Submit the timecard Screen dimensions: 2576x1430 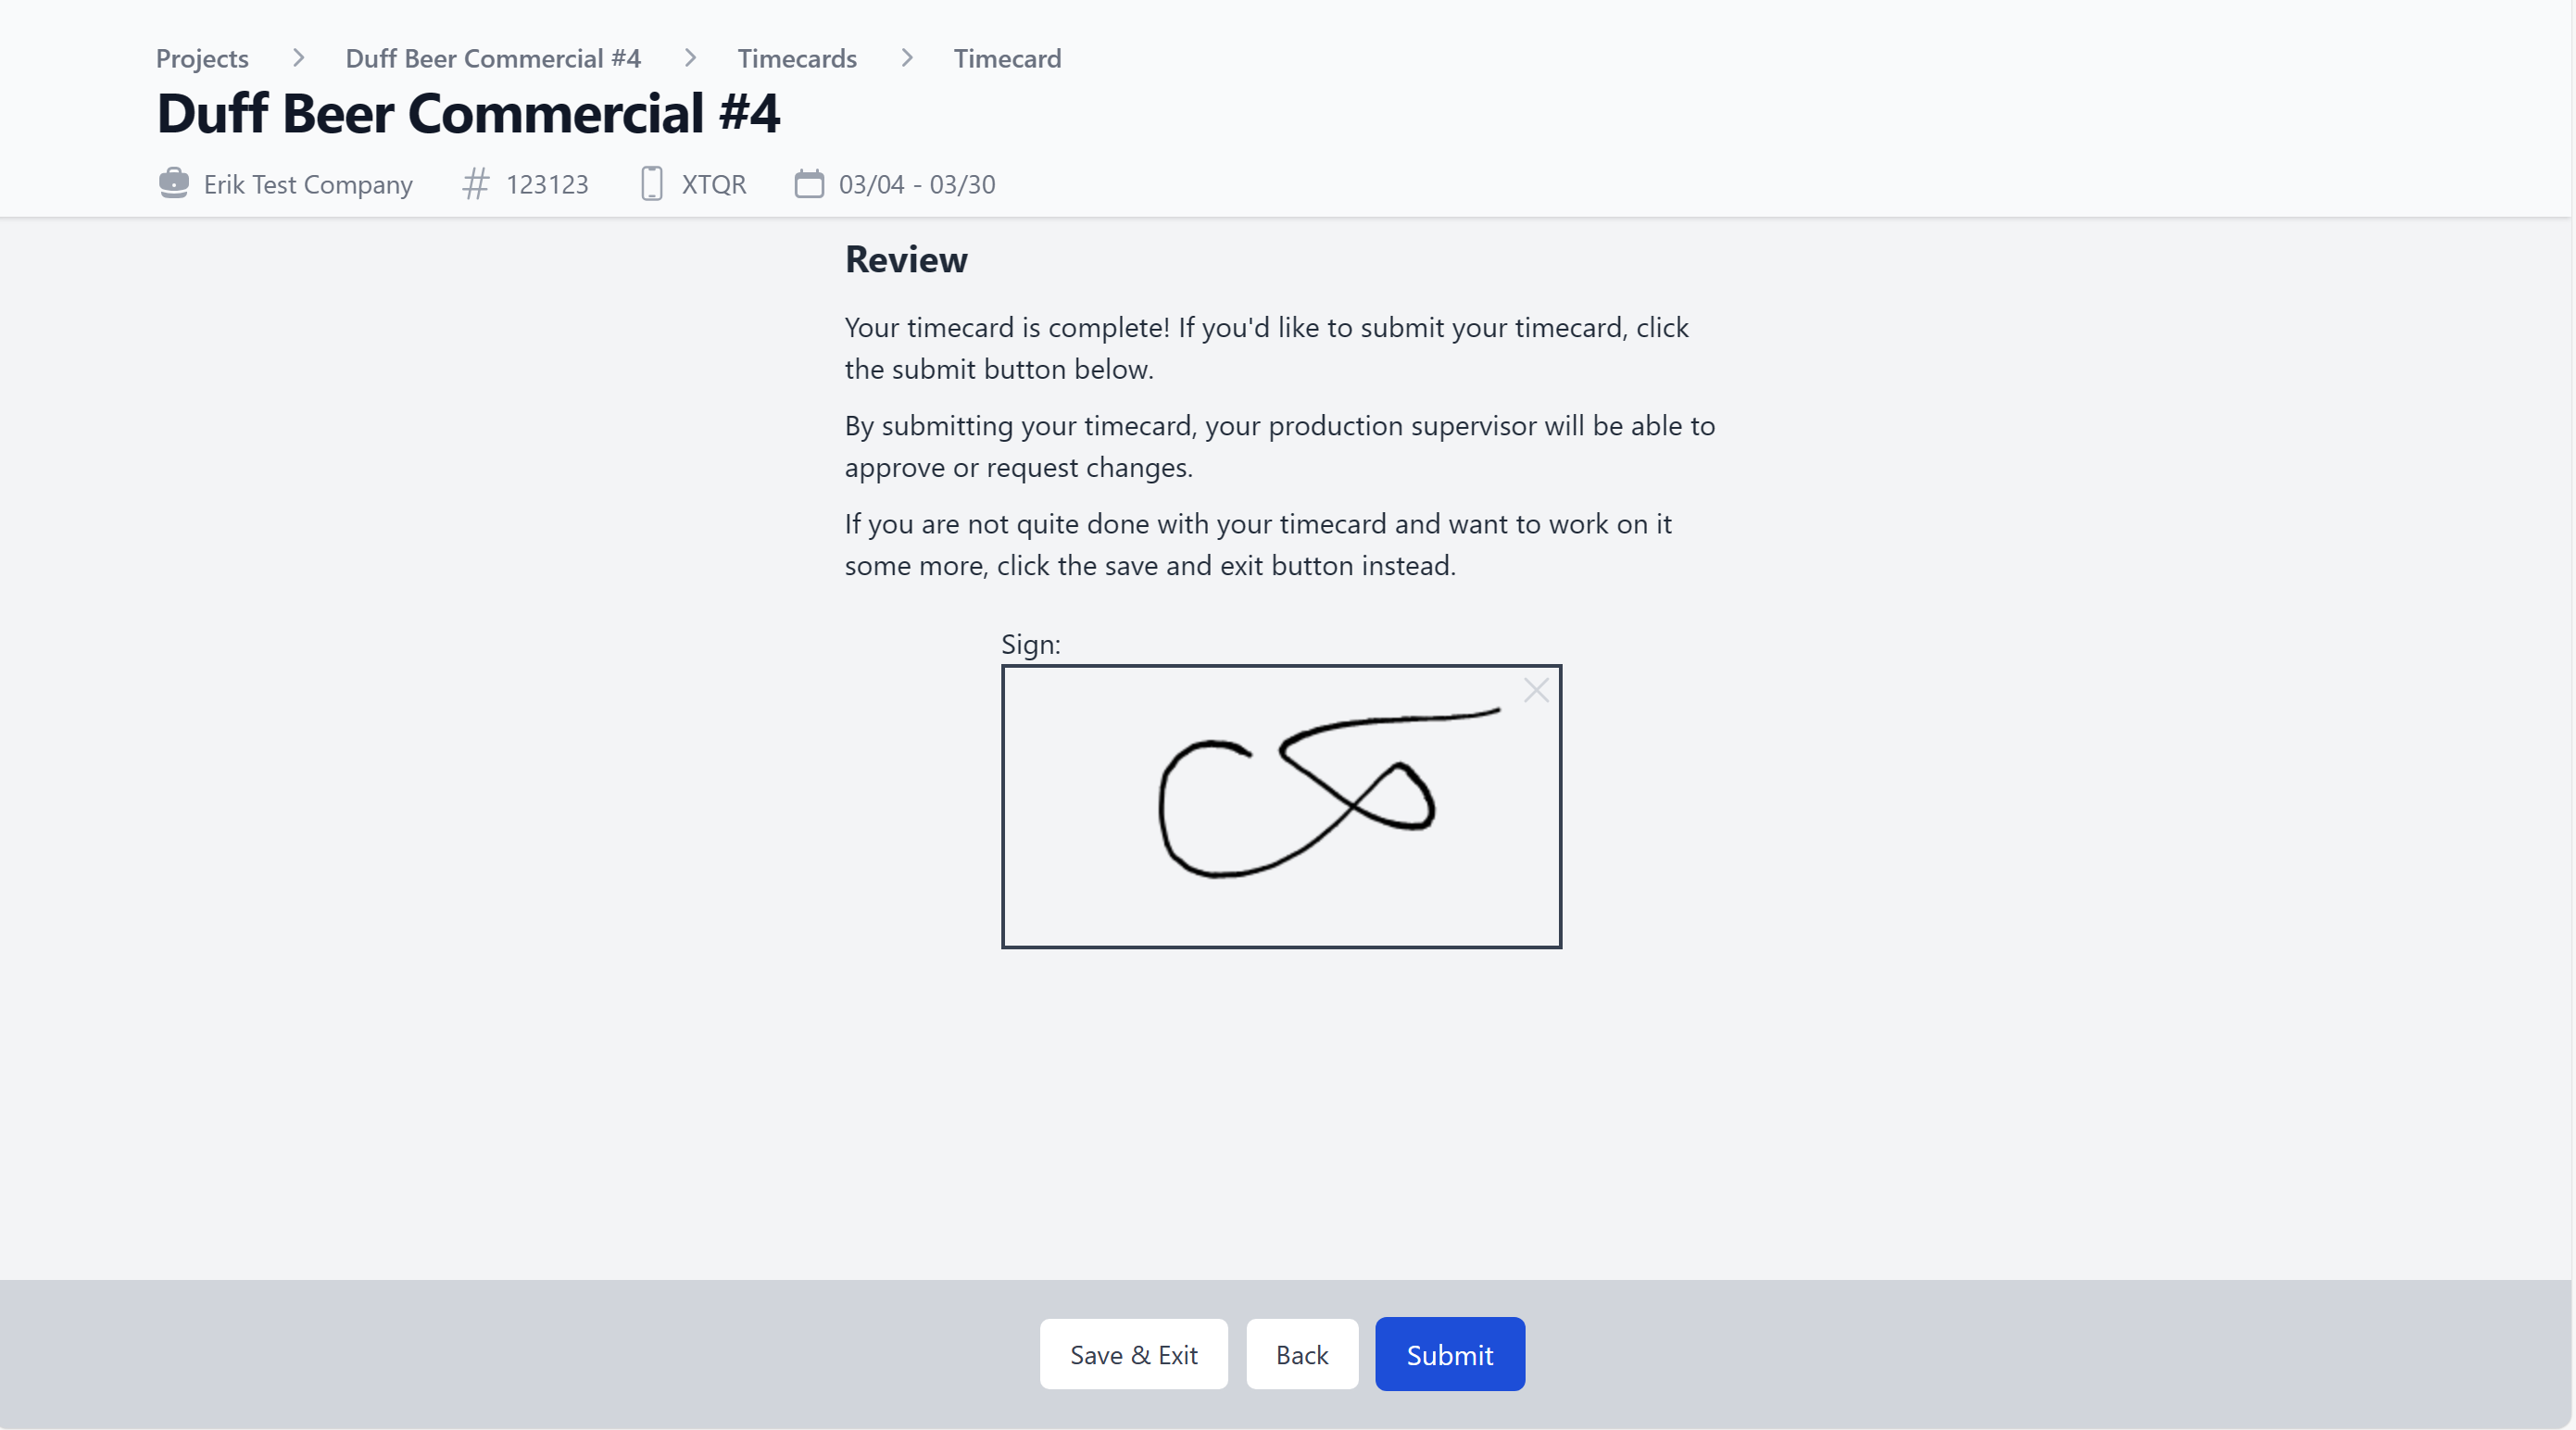pos(1450,1354)
